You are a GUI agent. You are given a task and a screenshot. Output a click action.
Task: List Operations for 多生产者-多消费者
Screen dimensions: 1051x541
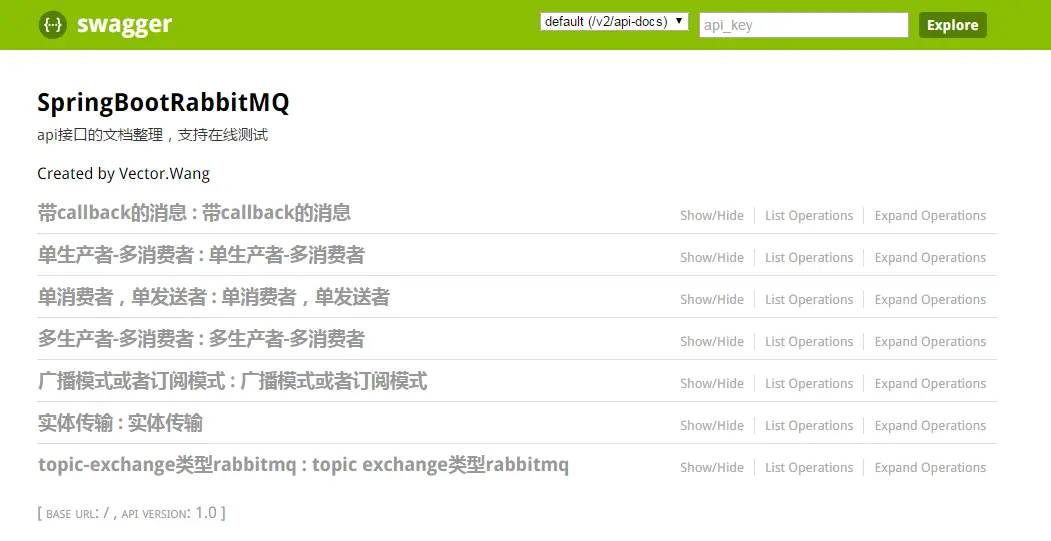pos(809,342)
